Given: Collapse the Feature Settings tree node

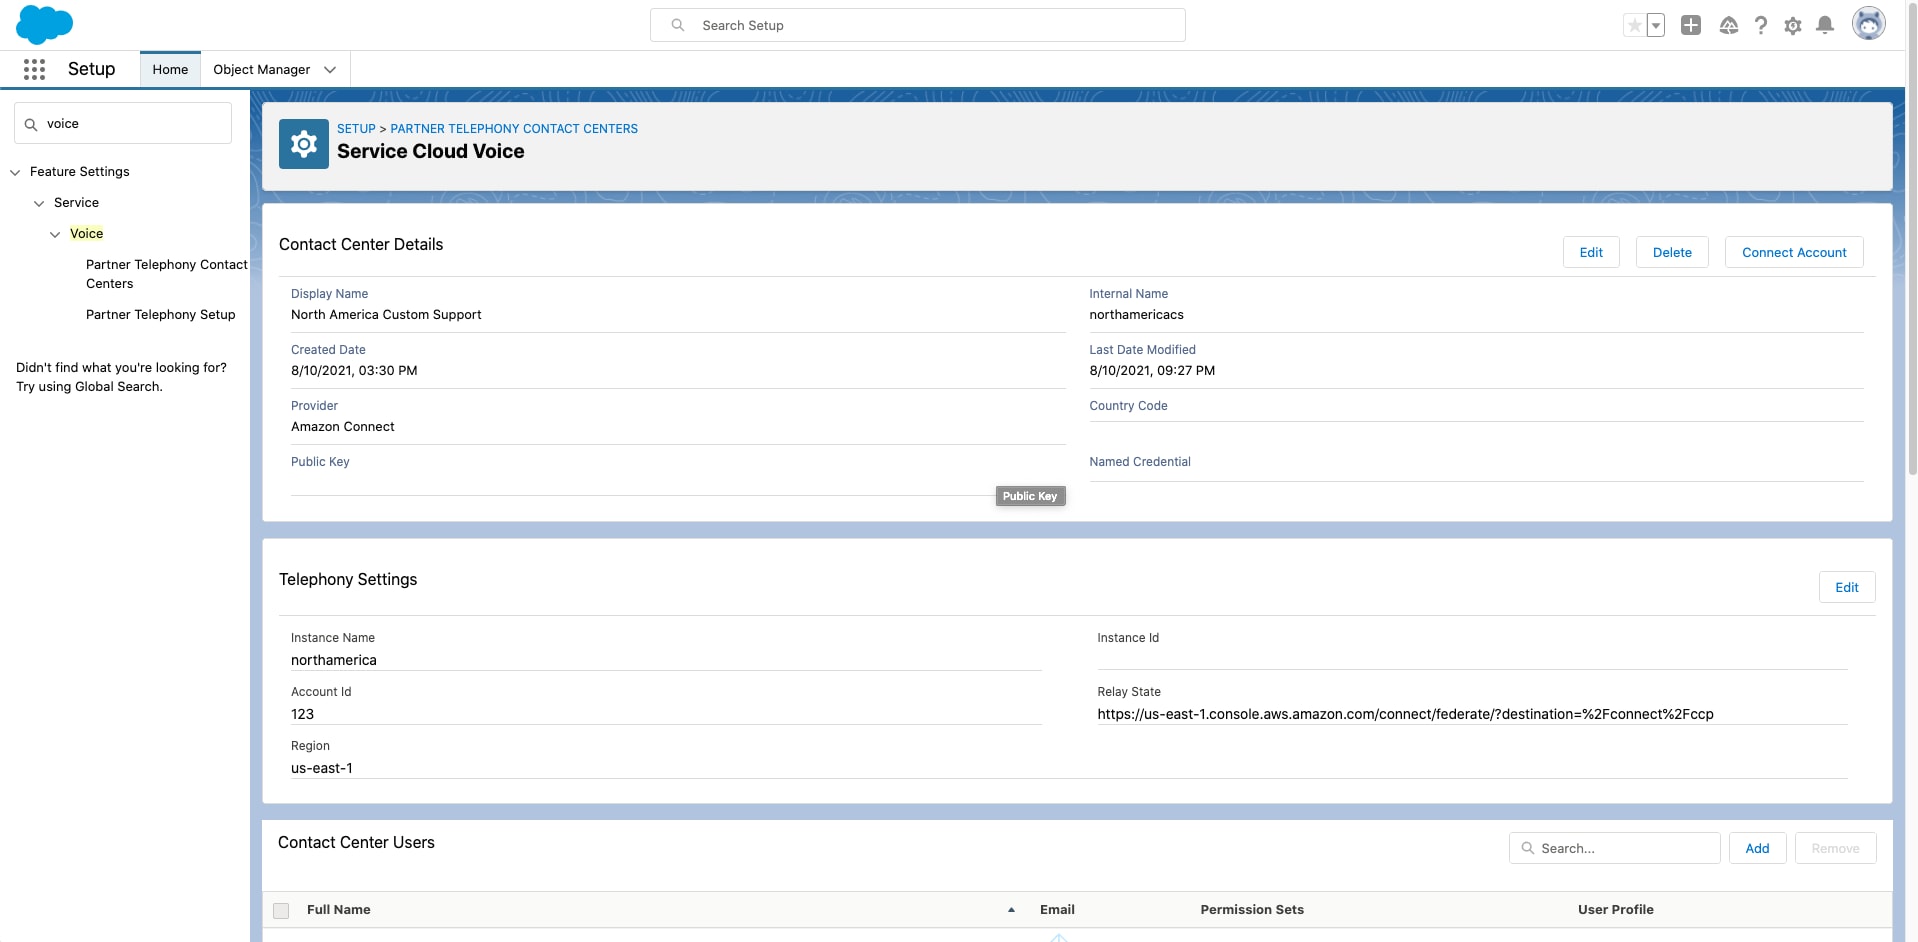Looking at the screenshot, I should pyautogui.click(x=15, y=172).
